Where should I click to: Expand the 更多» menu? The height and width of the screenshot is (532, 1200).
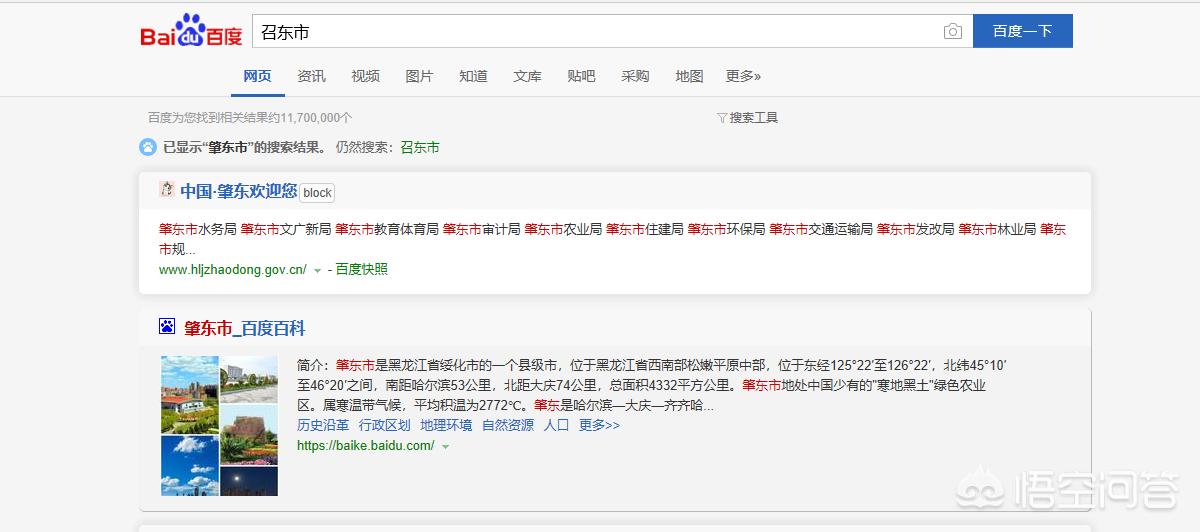743,76
